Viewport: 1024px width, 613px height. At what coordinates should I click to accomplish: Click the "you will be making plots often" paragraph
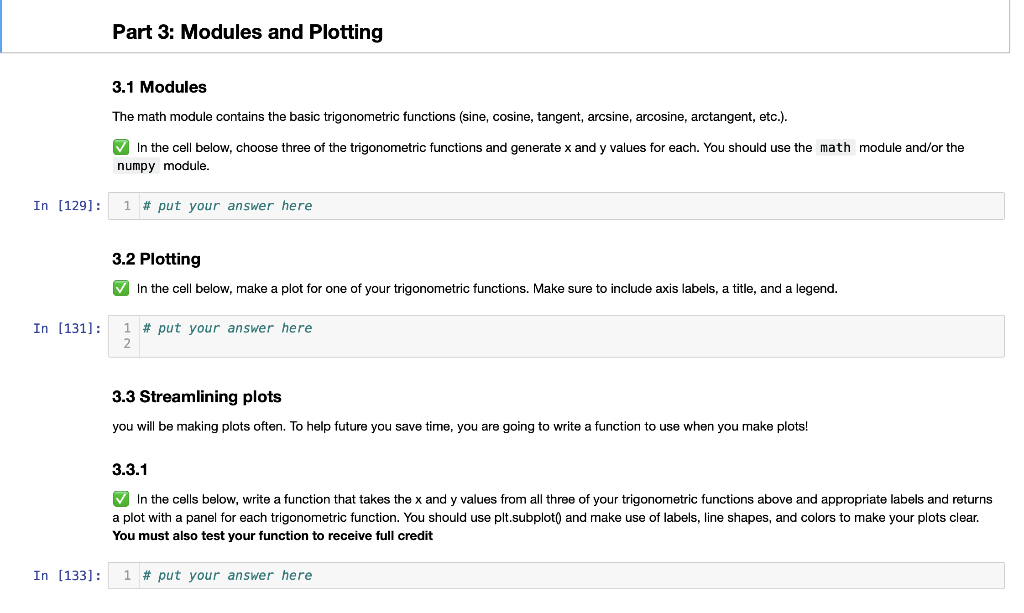[x=459, y=427]
